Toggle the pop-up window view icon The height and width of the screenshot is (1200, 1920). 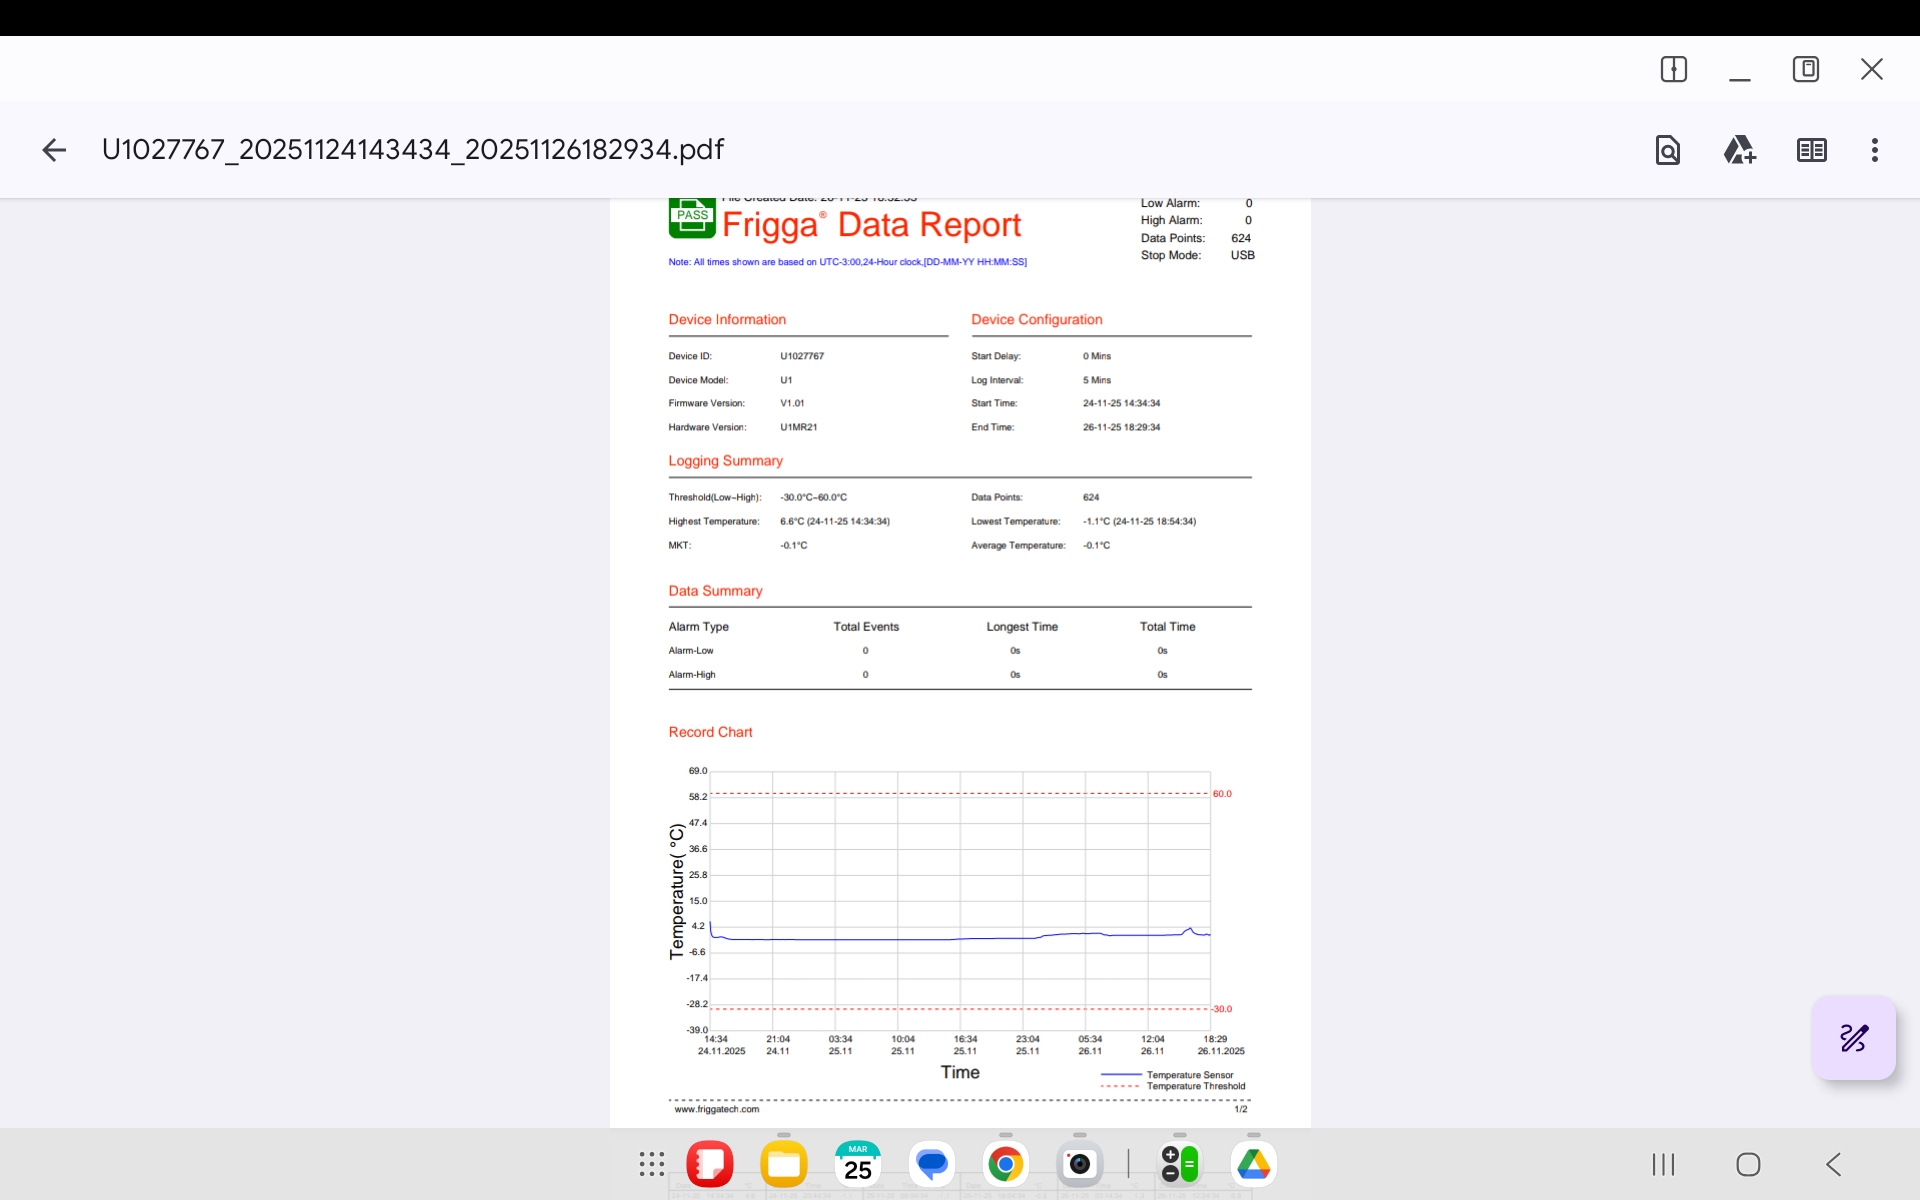tap(1805, 69)
